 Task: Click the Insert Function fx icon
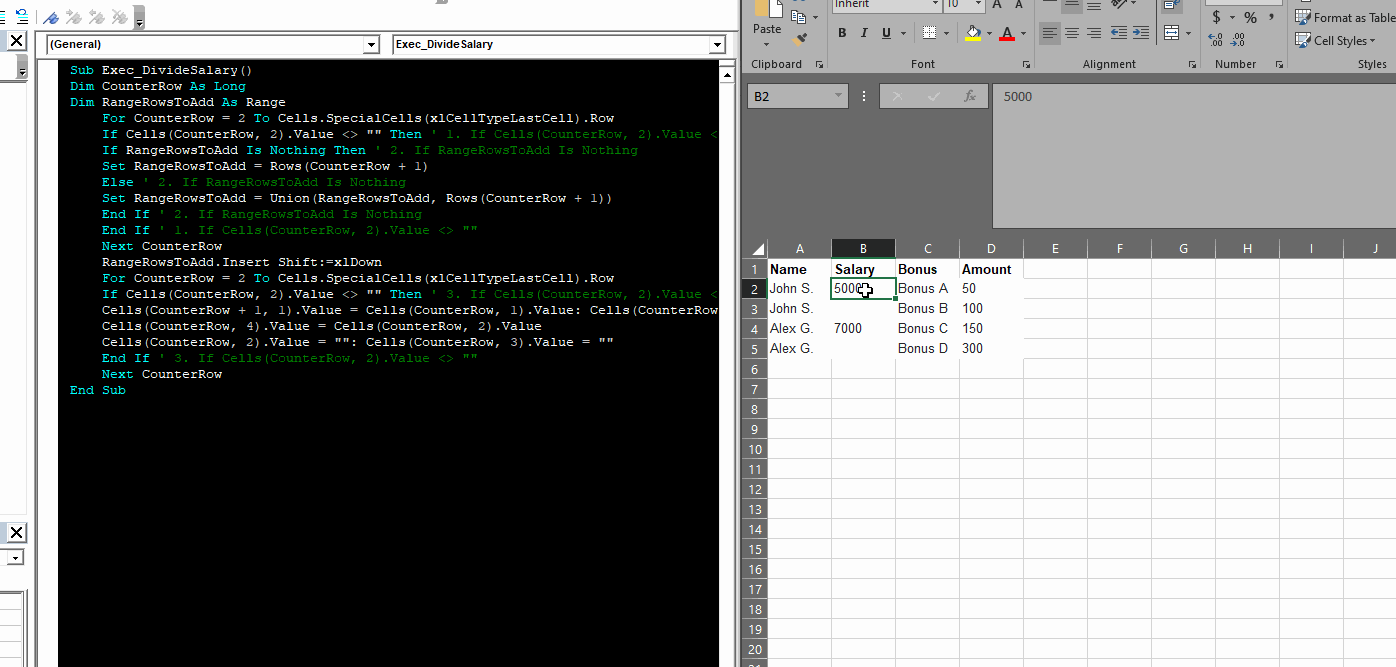click(x=969, y=96)
